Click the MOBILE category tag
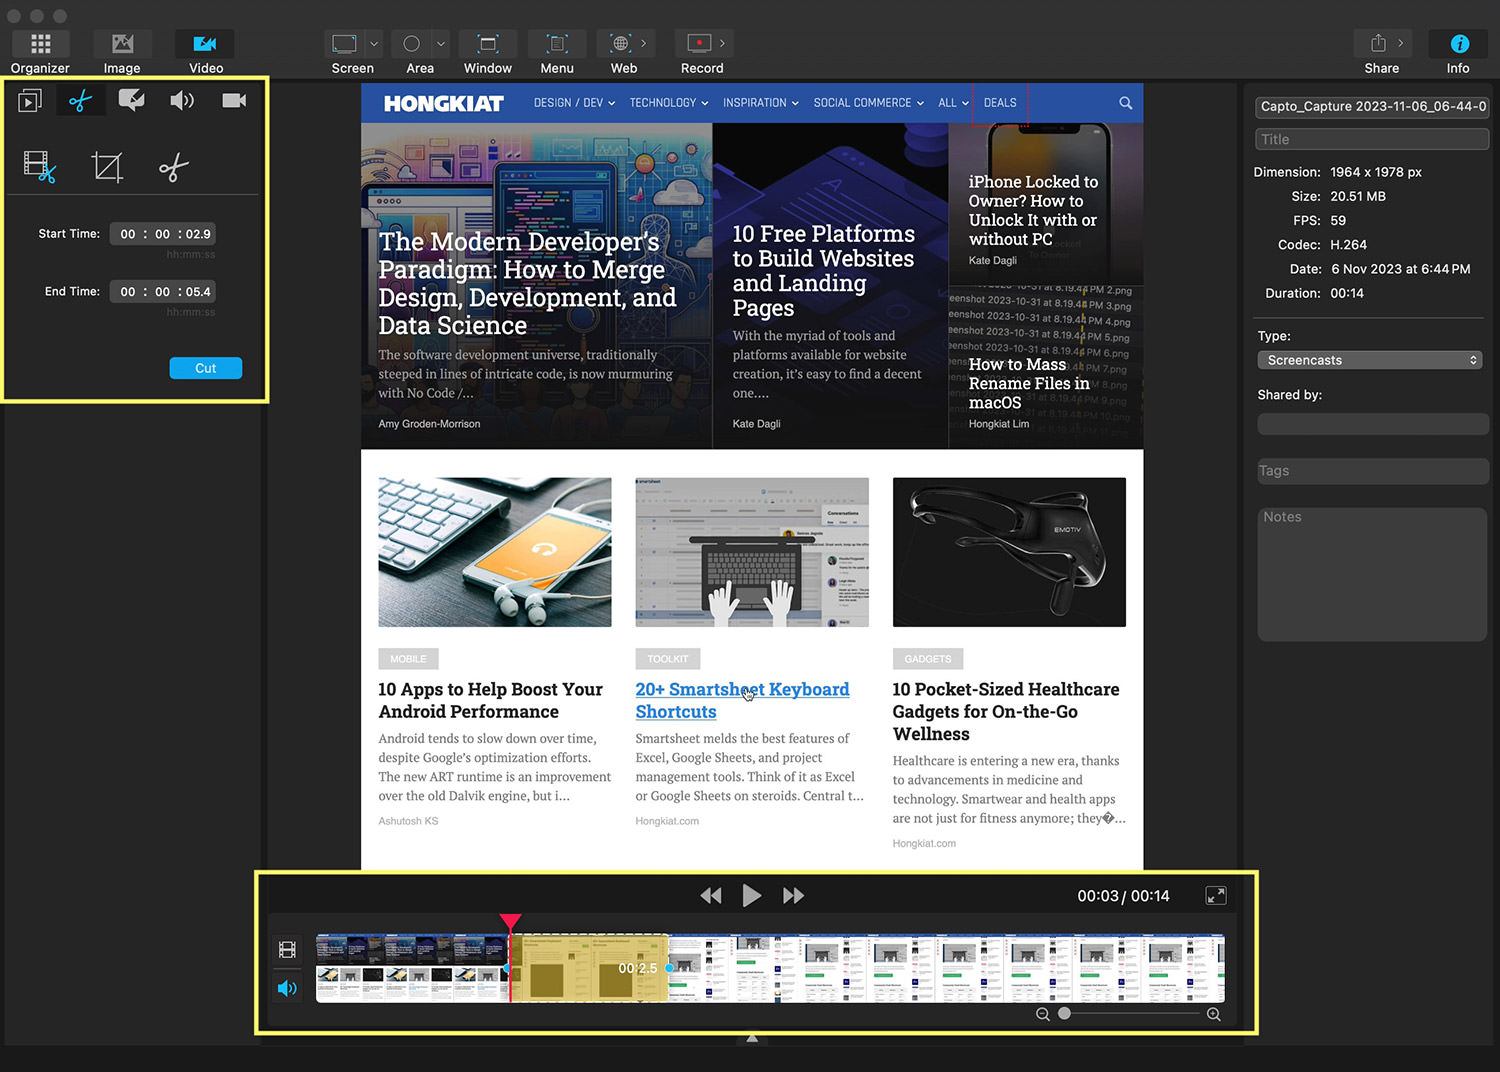Screen dimensions: 1500x1072 [408, 659]
